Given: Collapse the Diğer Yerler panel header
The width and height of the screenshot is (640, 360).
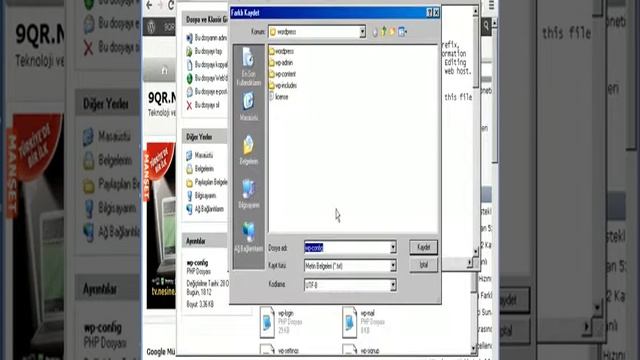Looking at the screenshot, I should [x=204, y=137].
